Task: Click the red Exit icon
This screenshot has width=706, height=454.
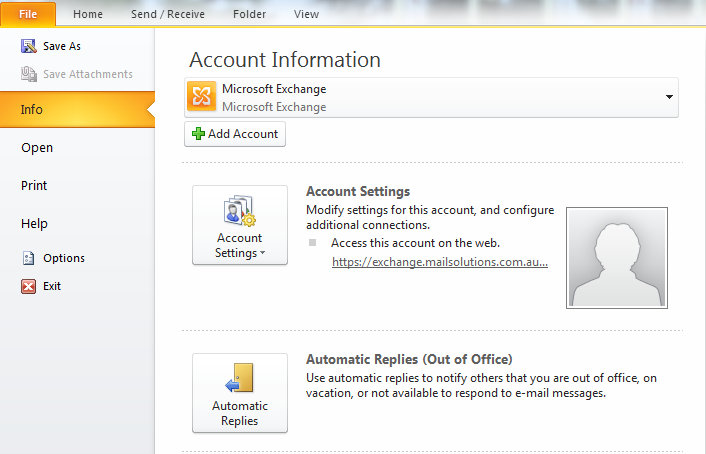Action: click(x=28, y=286)
